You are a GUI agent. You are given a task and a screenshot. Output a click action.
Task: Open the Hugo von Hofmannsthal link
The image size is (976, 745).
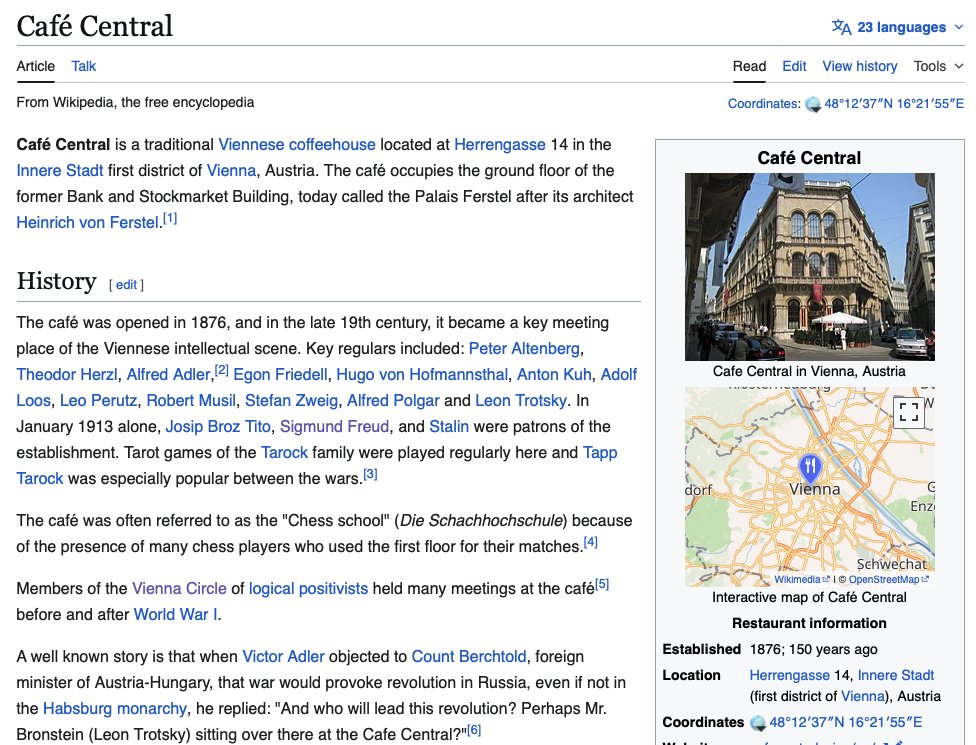422,375
